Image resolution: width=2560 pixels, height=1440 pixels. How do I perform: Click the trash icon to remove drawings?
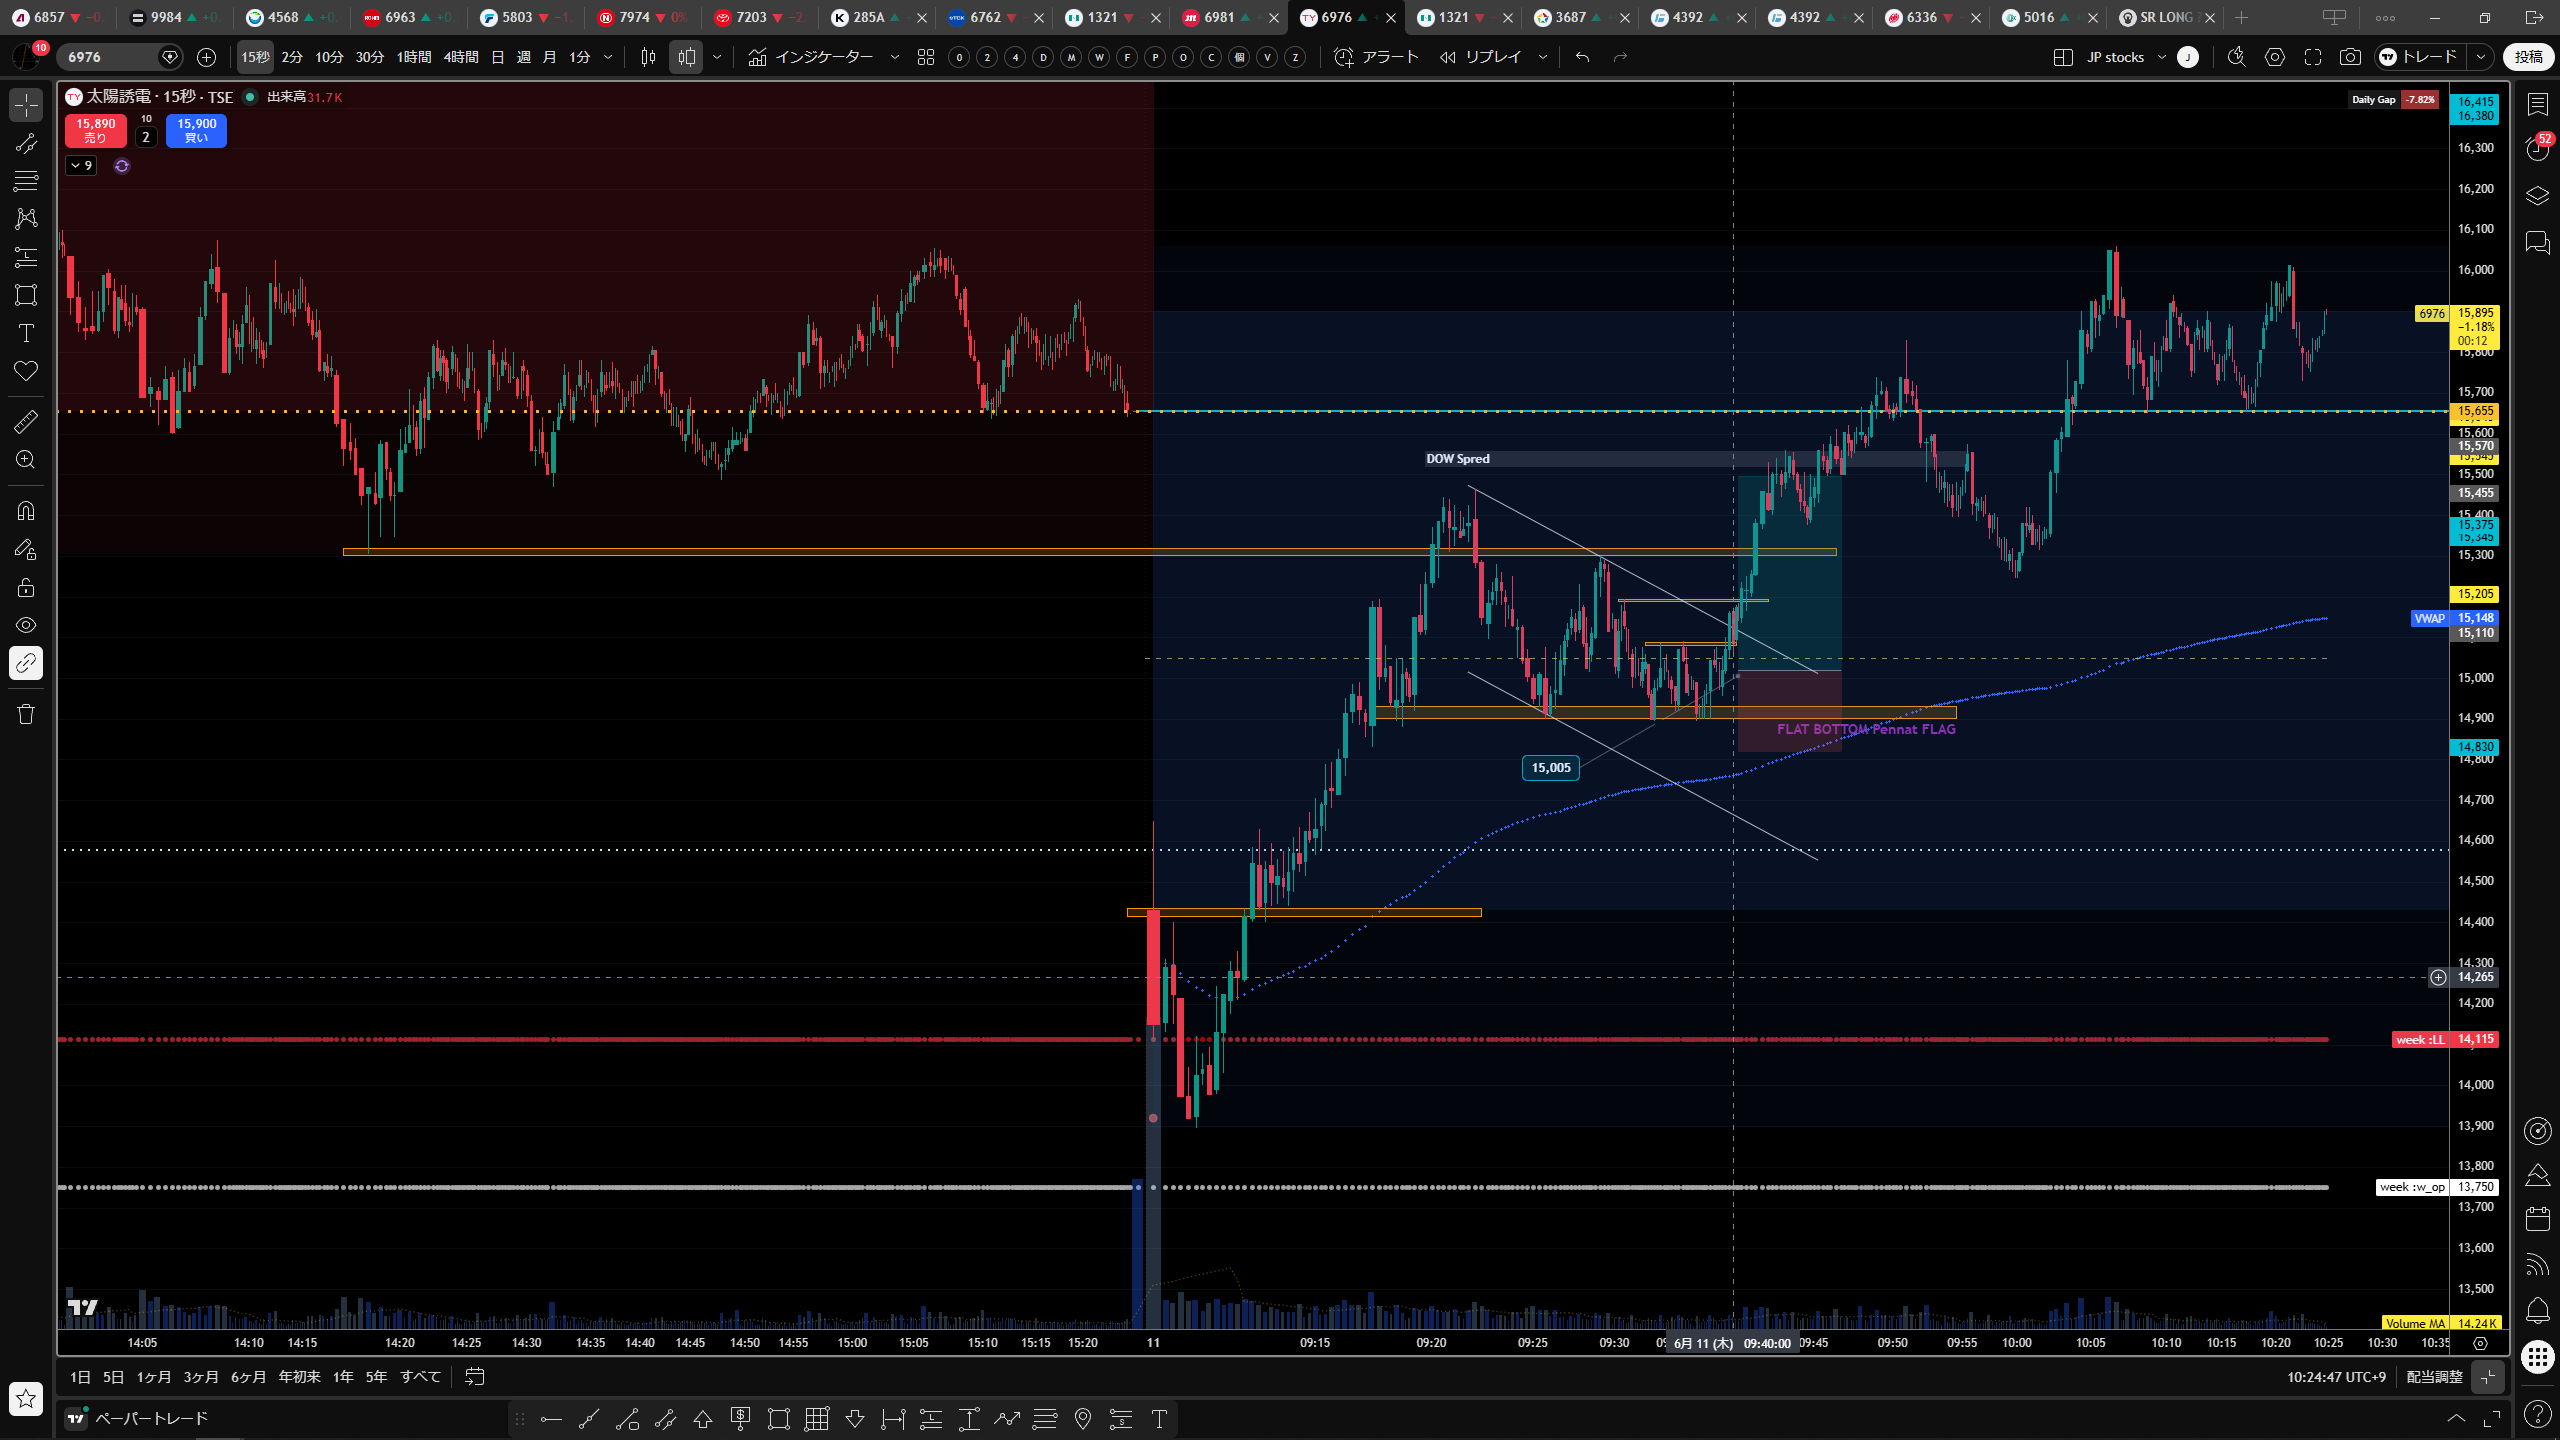(x=26, y=714)
